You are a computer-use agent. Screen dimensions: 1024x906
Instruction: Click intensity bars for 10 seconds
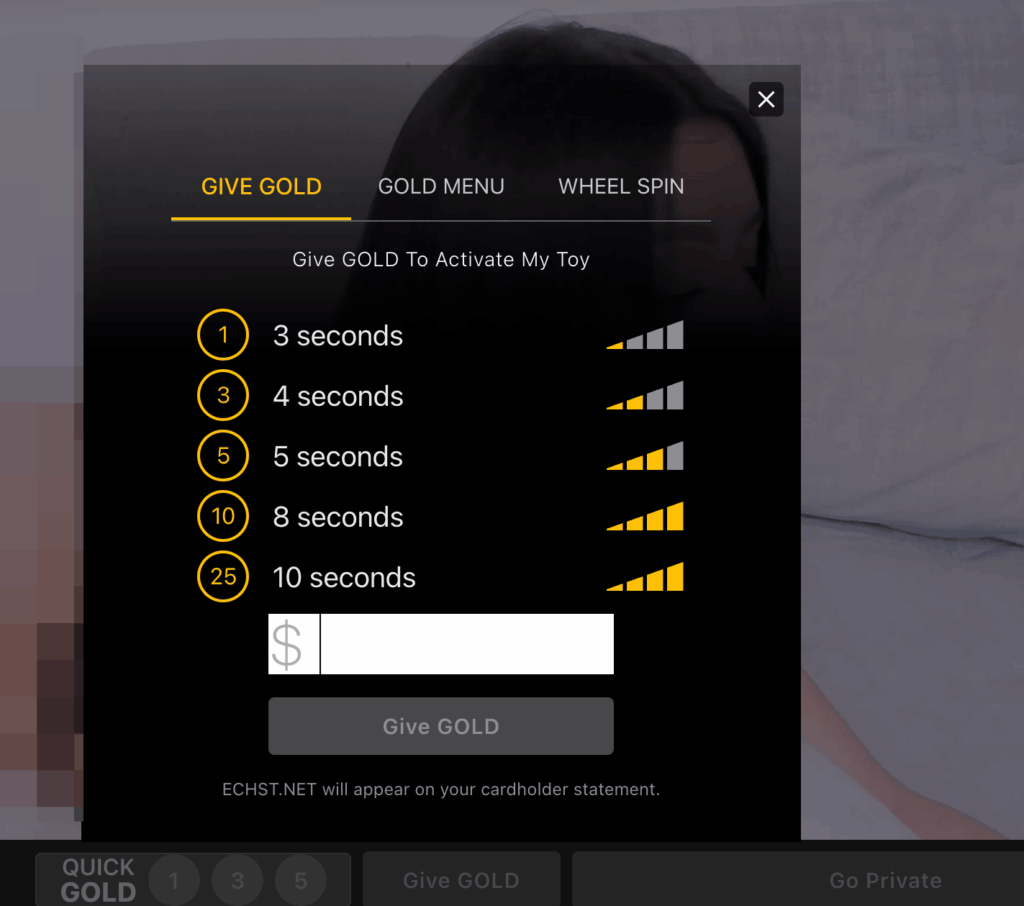point(645,577)
